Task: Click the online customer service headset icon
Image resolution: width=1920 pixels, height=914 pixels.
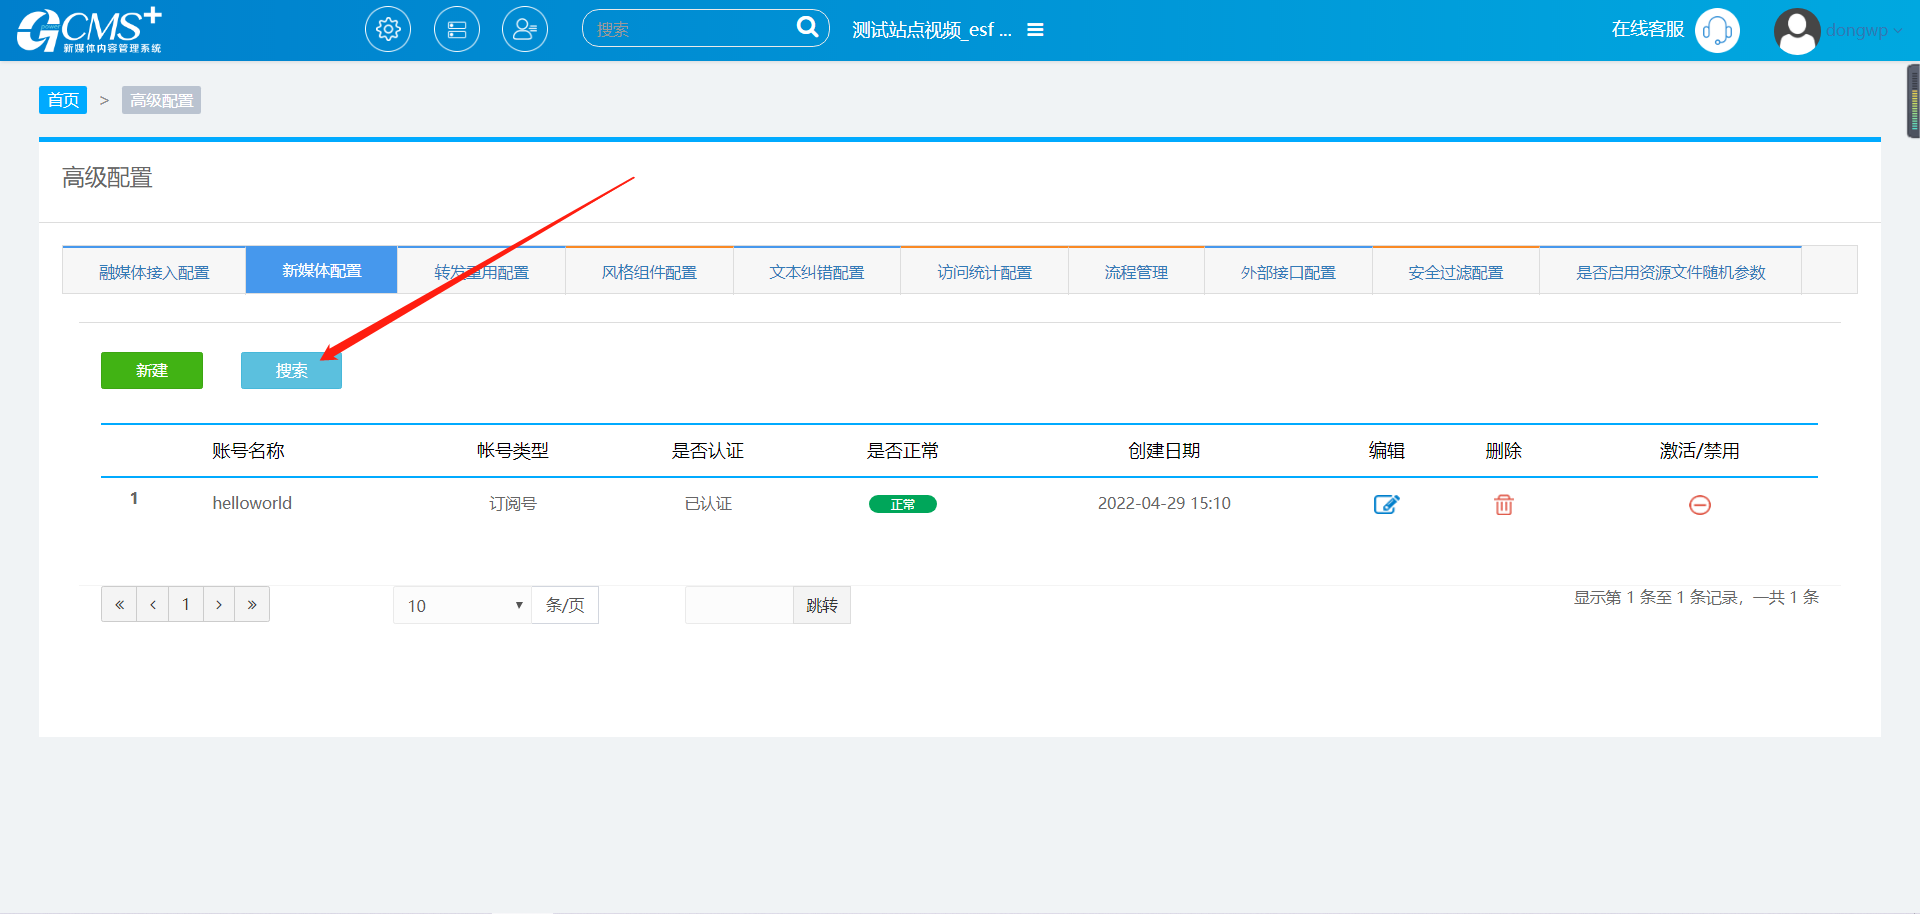Action: 1717,31
